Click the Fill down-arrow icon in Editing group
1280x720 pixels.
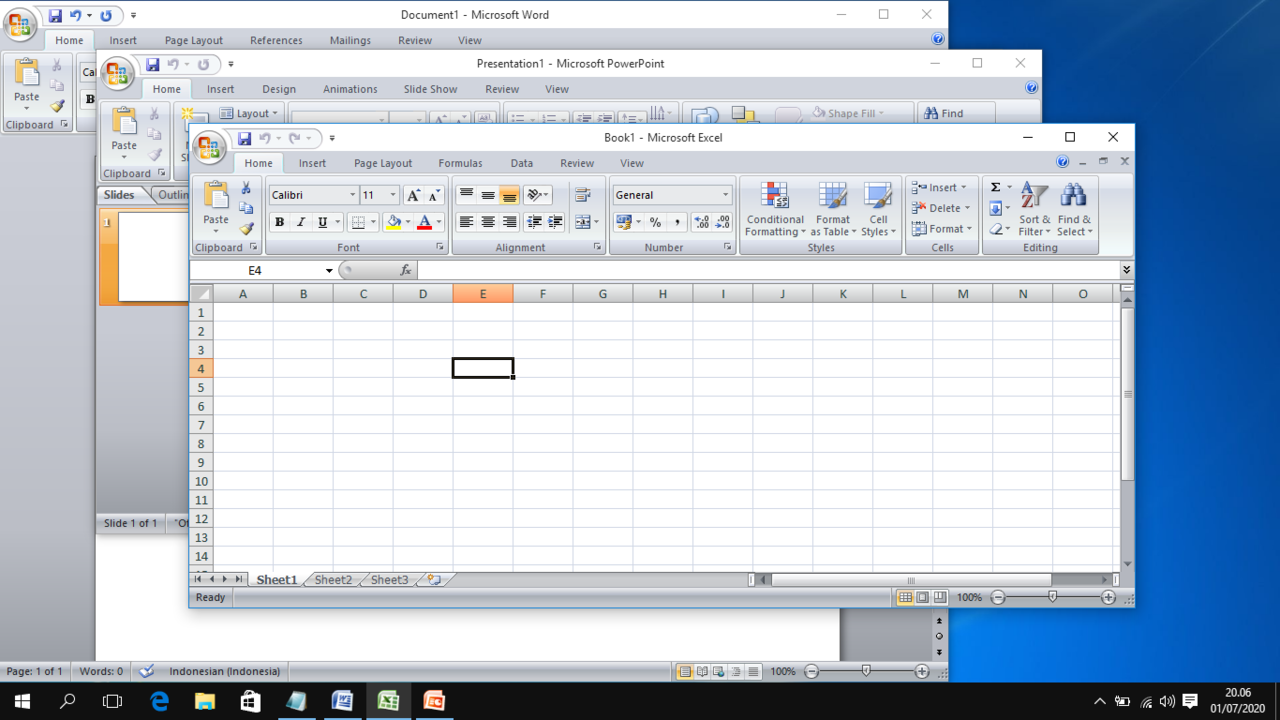pyautogui.click(x=996, y=208)
